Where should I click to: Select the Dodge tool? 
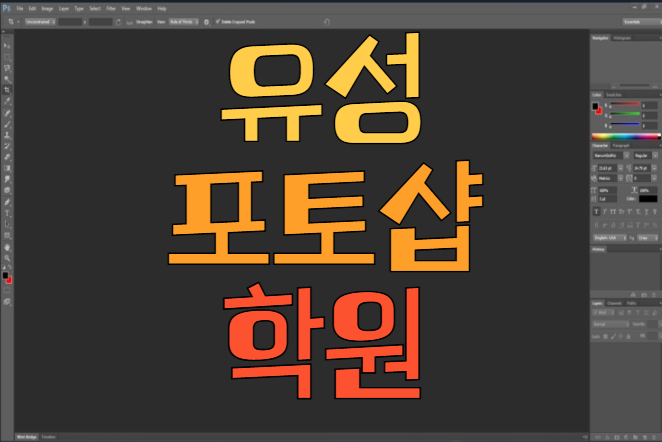point(7,190)
